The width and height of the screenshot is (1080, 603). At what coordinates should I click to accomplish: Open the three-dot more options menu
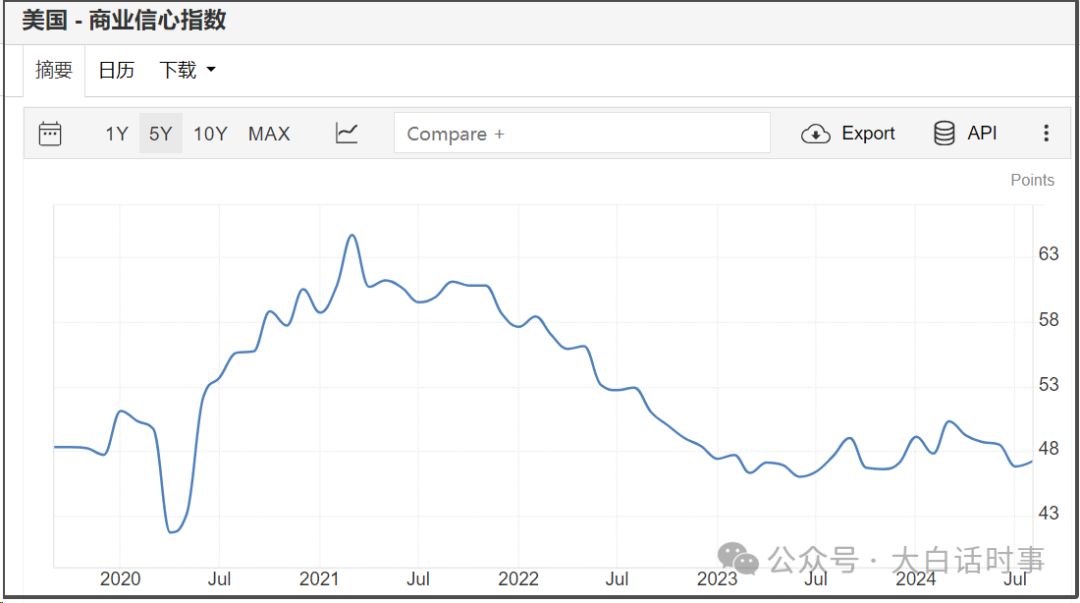(x=1046, y=133)
